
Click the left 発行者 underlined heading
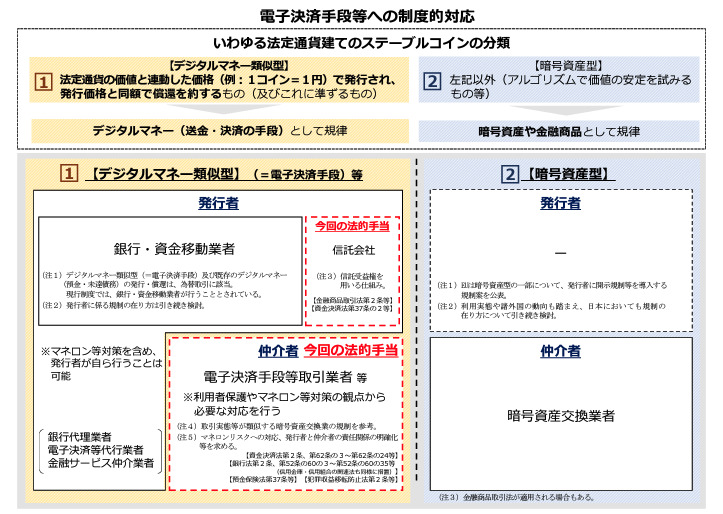pyautogui.click(x=219, y=203)
